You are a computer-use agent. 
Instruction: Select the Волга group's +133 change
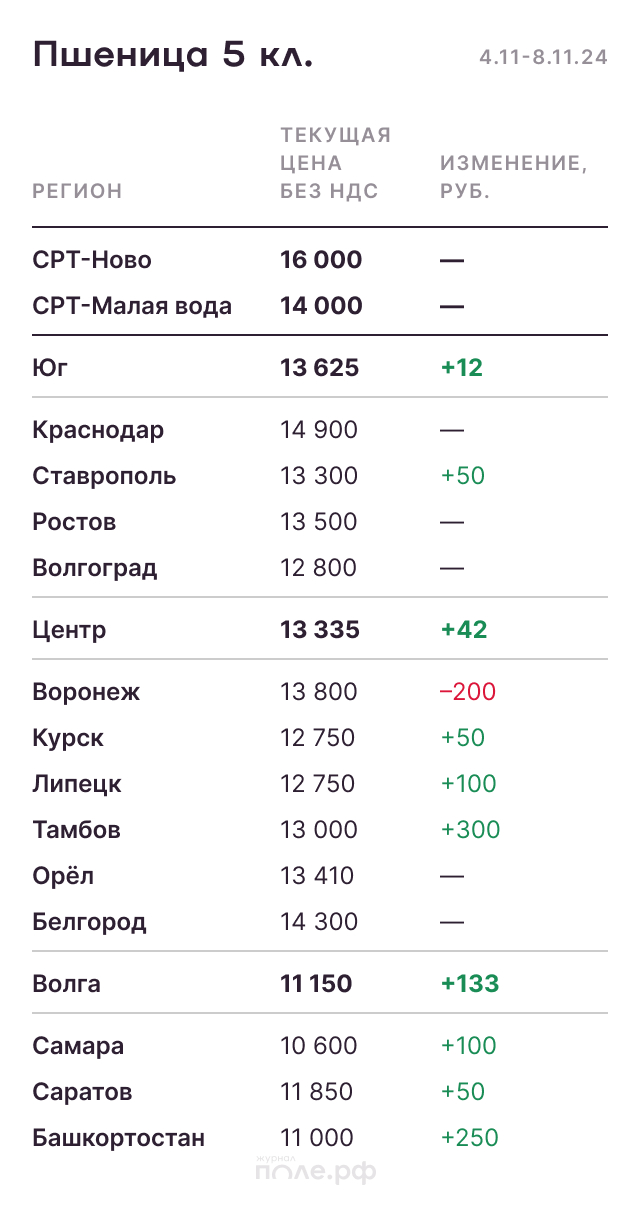[x=469, y=984]
